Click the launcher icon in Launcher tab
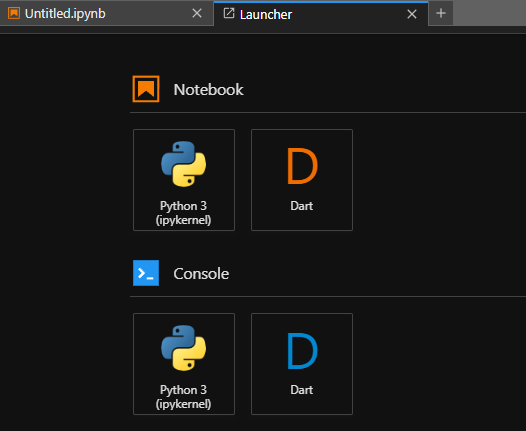The height and width of the screenshot is (431, 526). (x=229, y=13)
